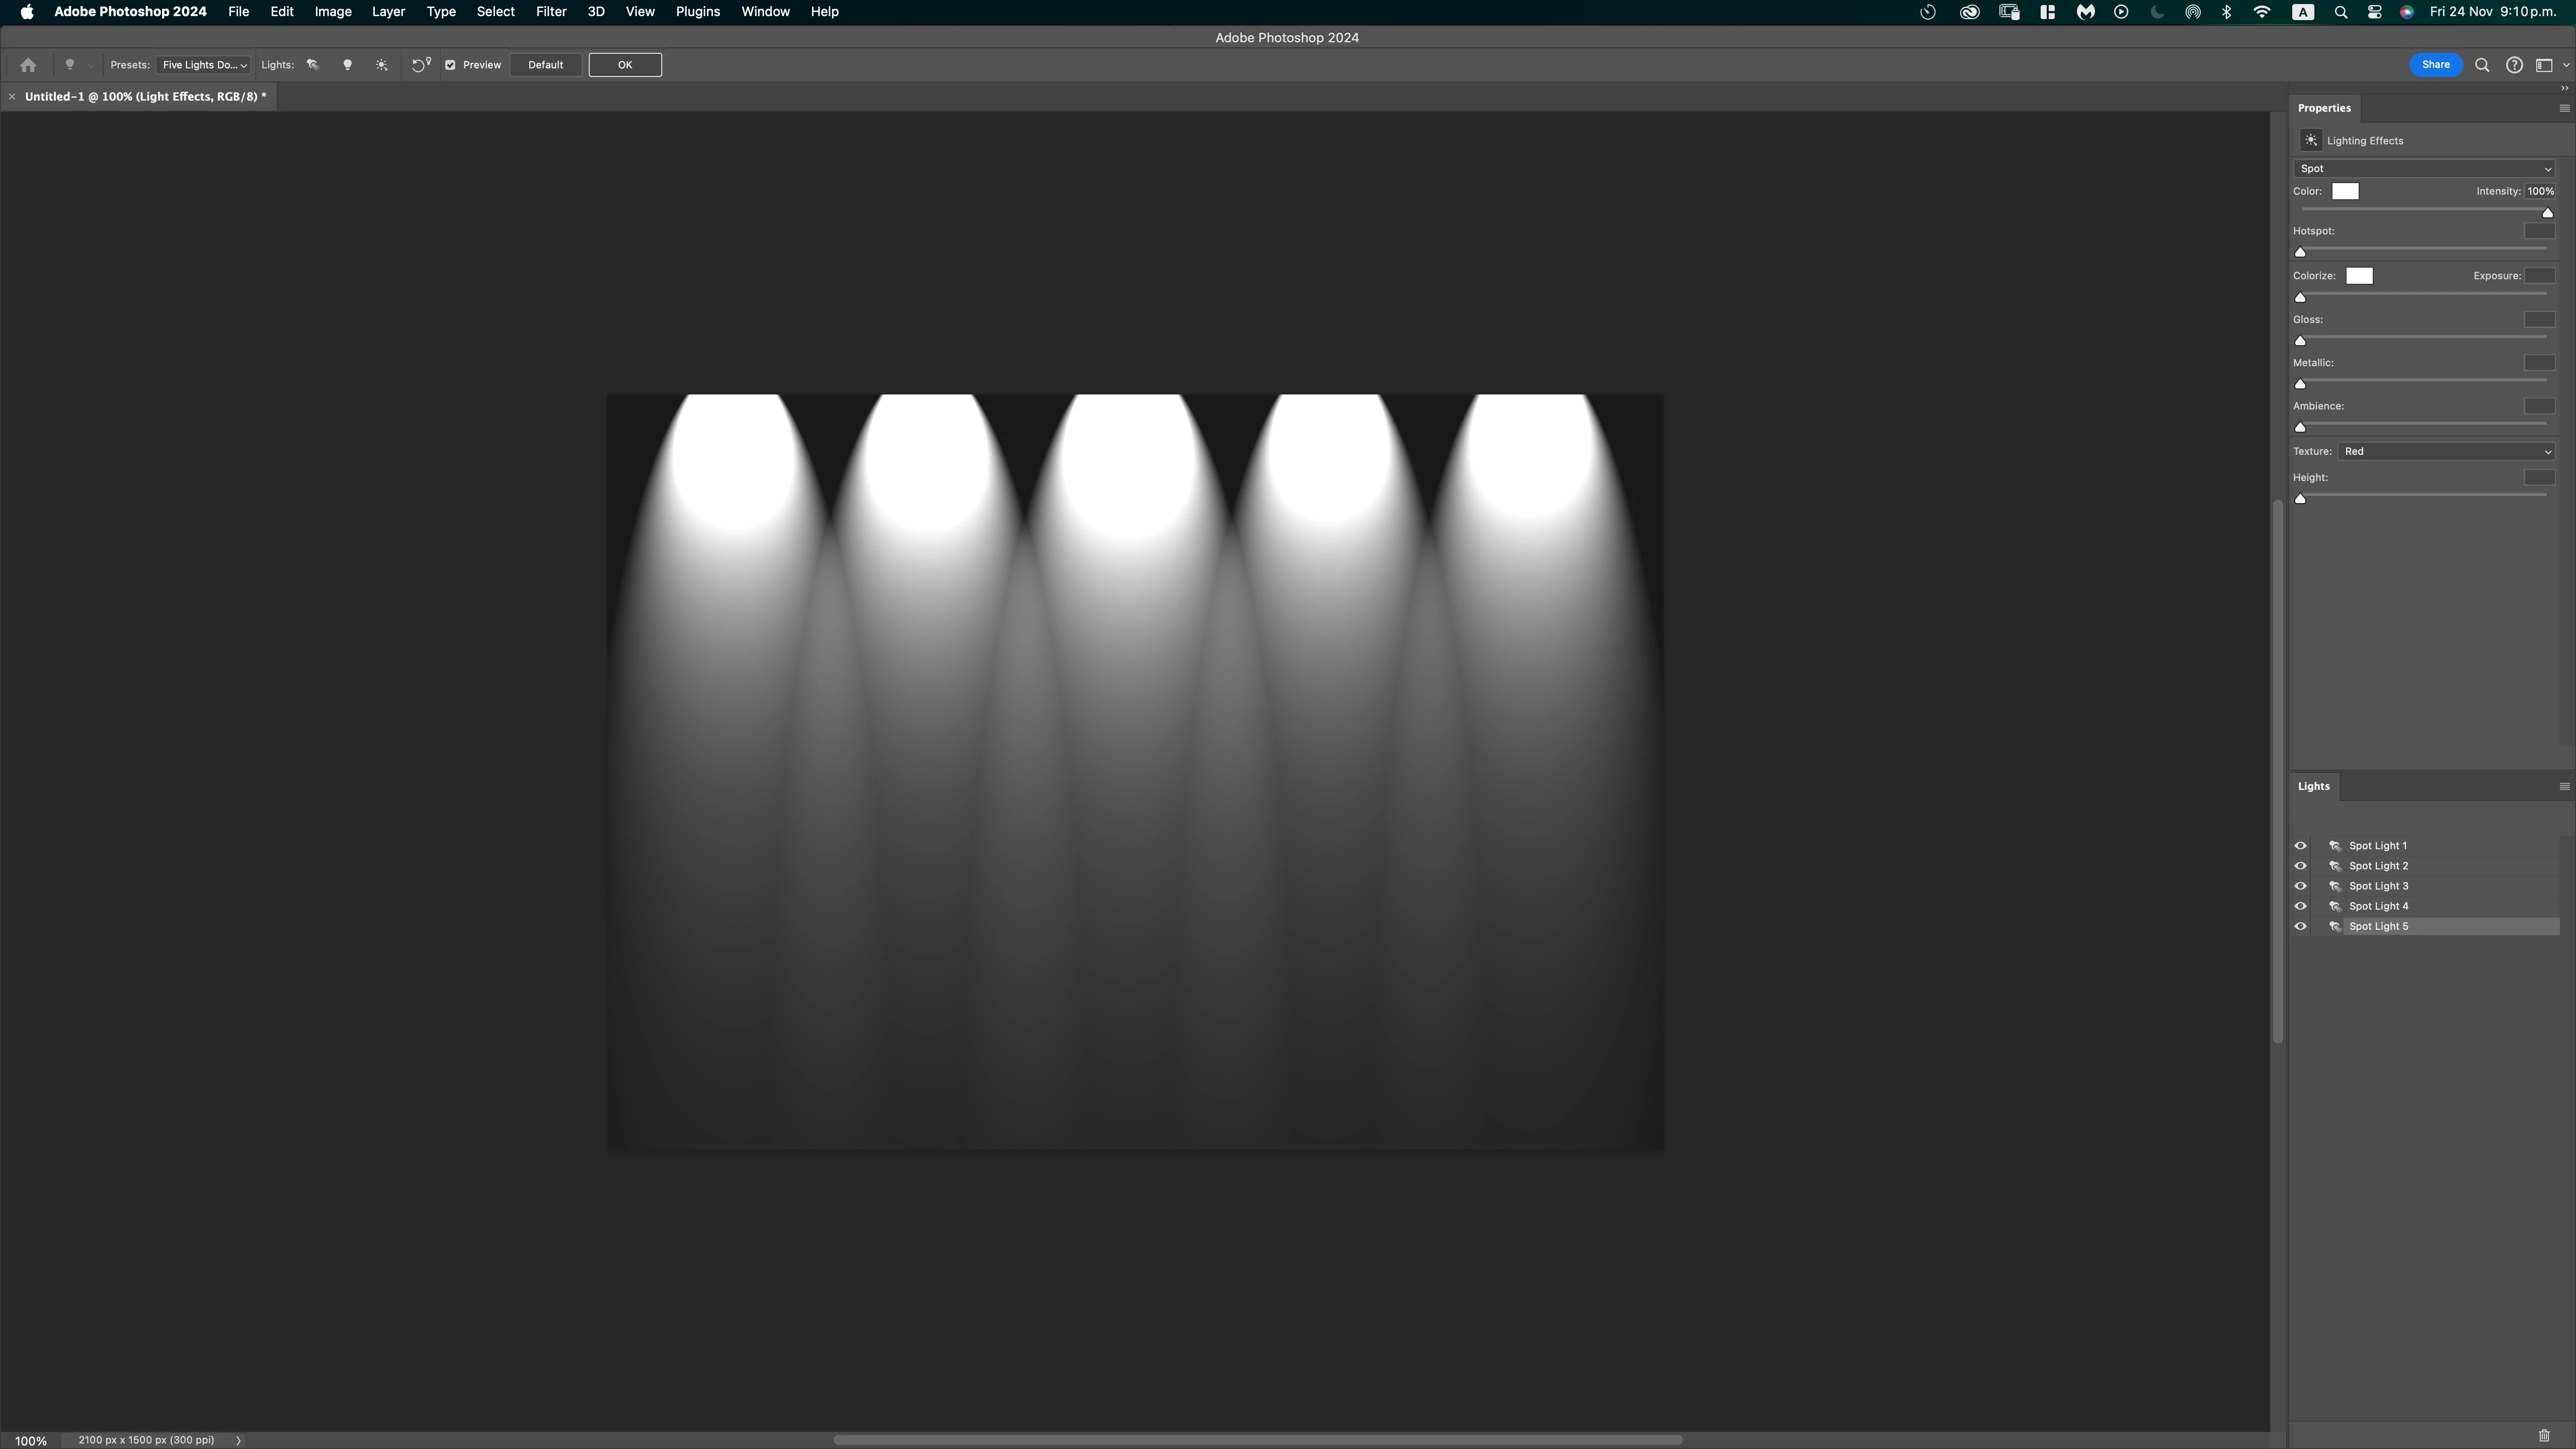Open the Filter menu
2576x1449 pixels.
coord(551,12)
